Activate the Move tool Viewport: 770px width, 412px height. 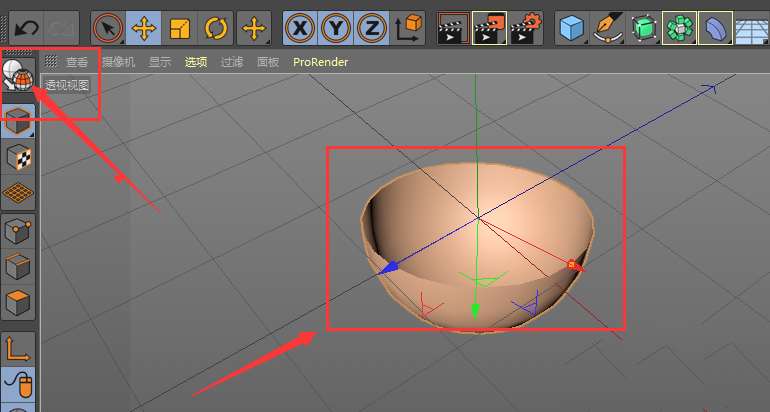(x=143, y=28)
